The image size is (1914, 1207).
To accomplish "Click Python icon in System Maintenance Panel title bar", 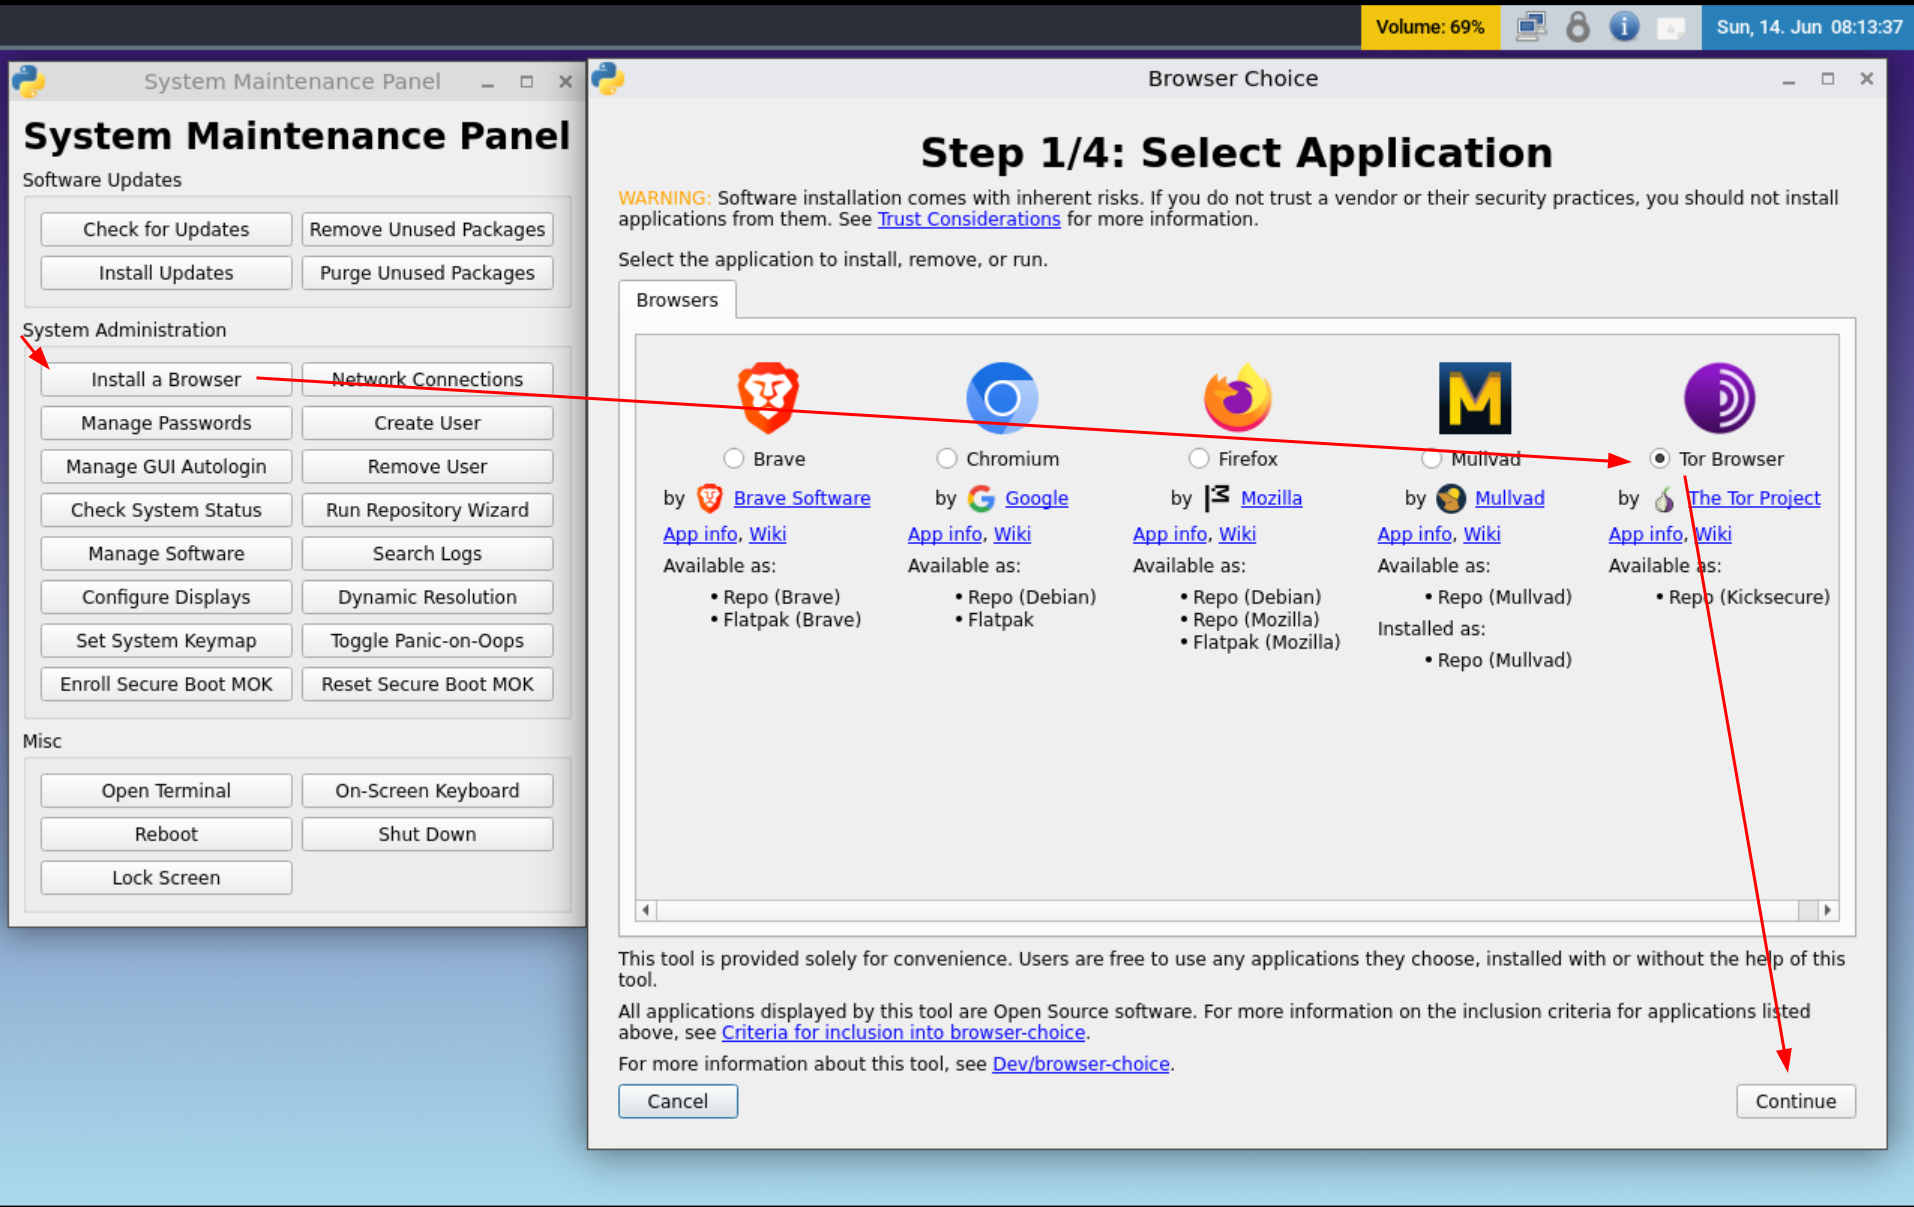I will (x=28, y=81).
